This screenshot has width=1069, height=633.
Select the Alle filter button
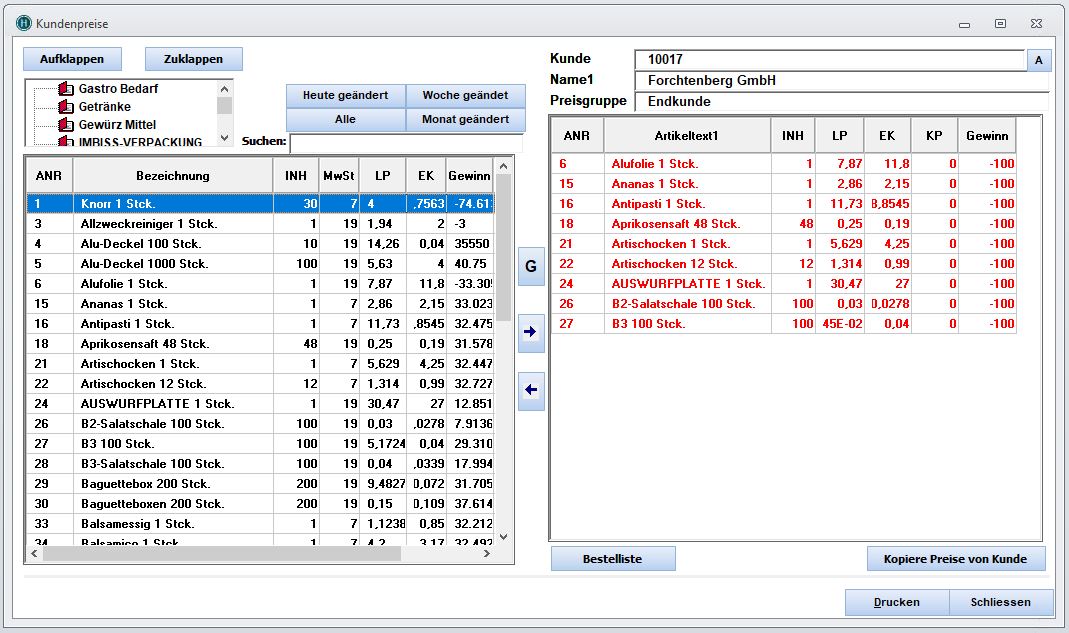click(x=345, y=119)
